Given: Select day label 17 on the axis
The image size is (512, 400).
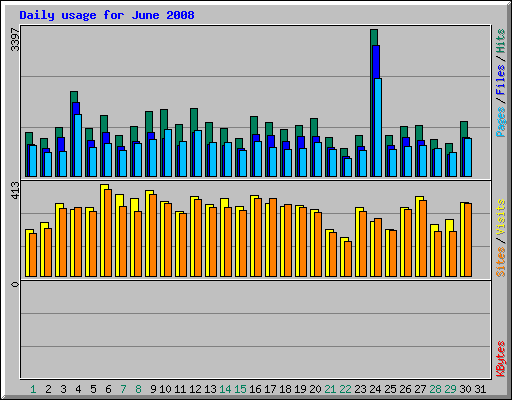Looking at the screenshot, I should tap(270, 389).
